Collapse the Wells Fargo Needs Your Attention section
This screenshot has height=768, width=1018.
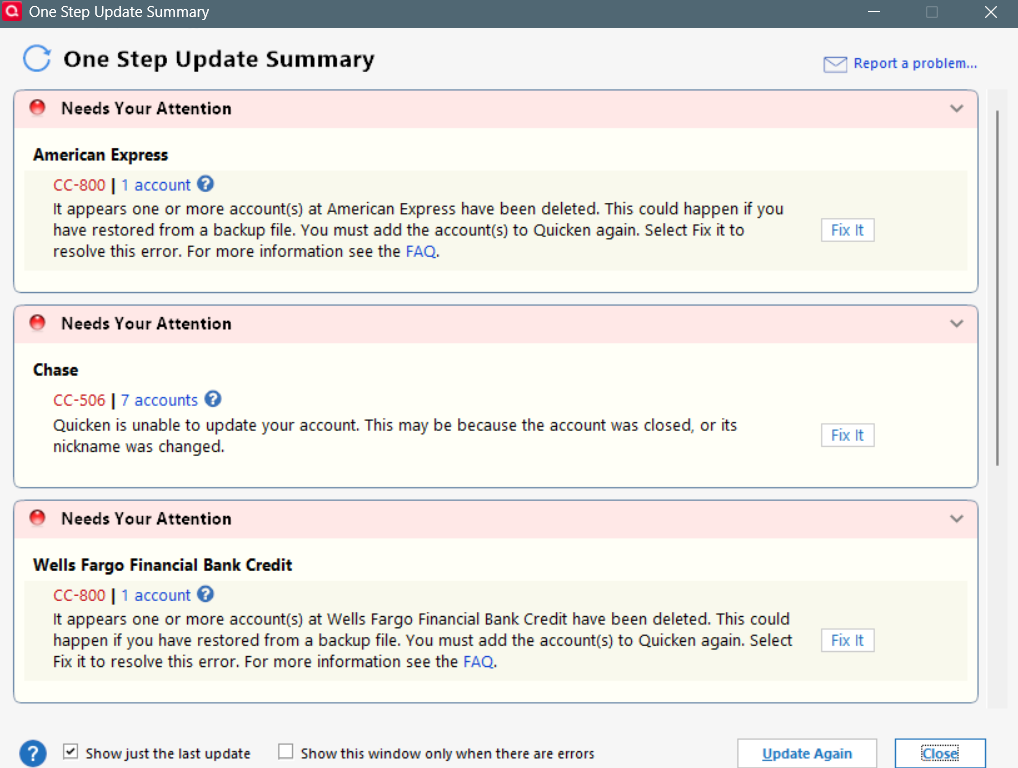point(956,519)
